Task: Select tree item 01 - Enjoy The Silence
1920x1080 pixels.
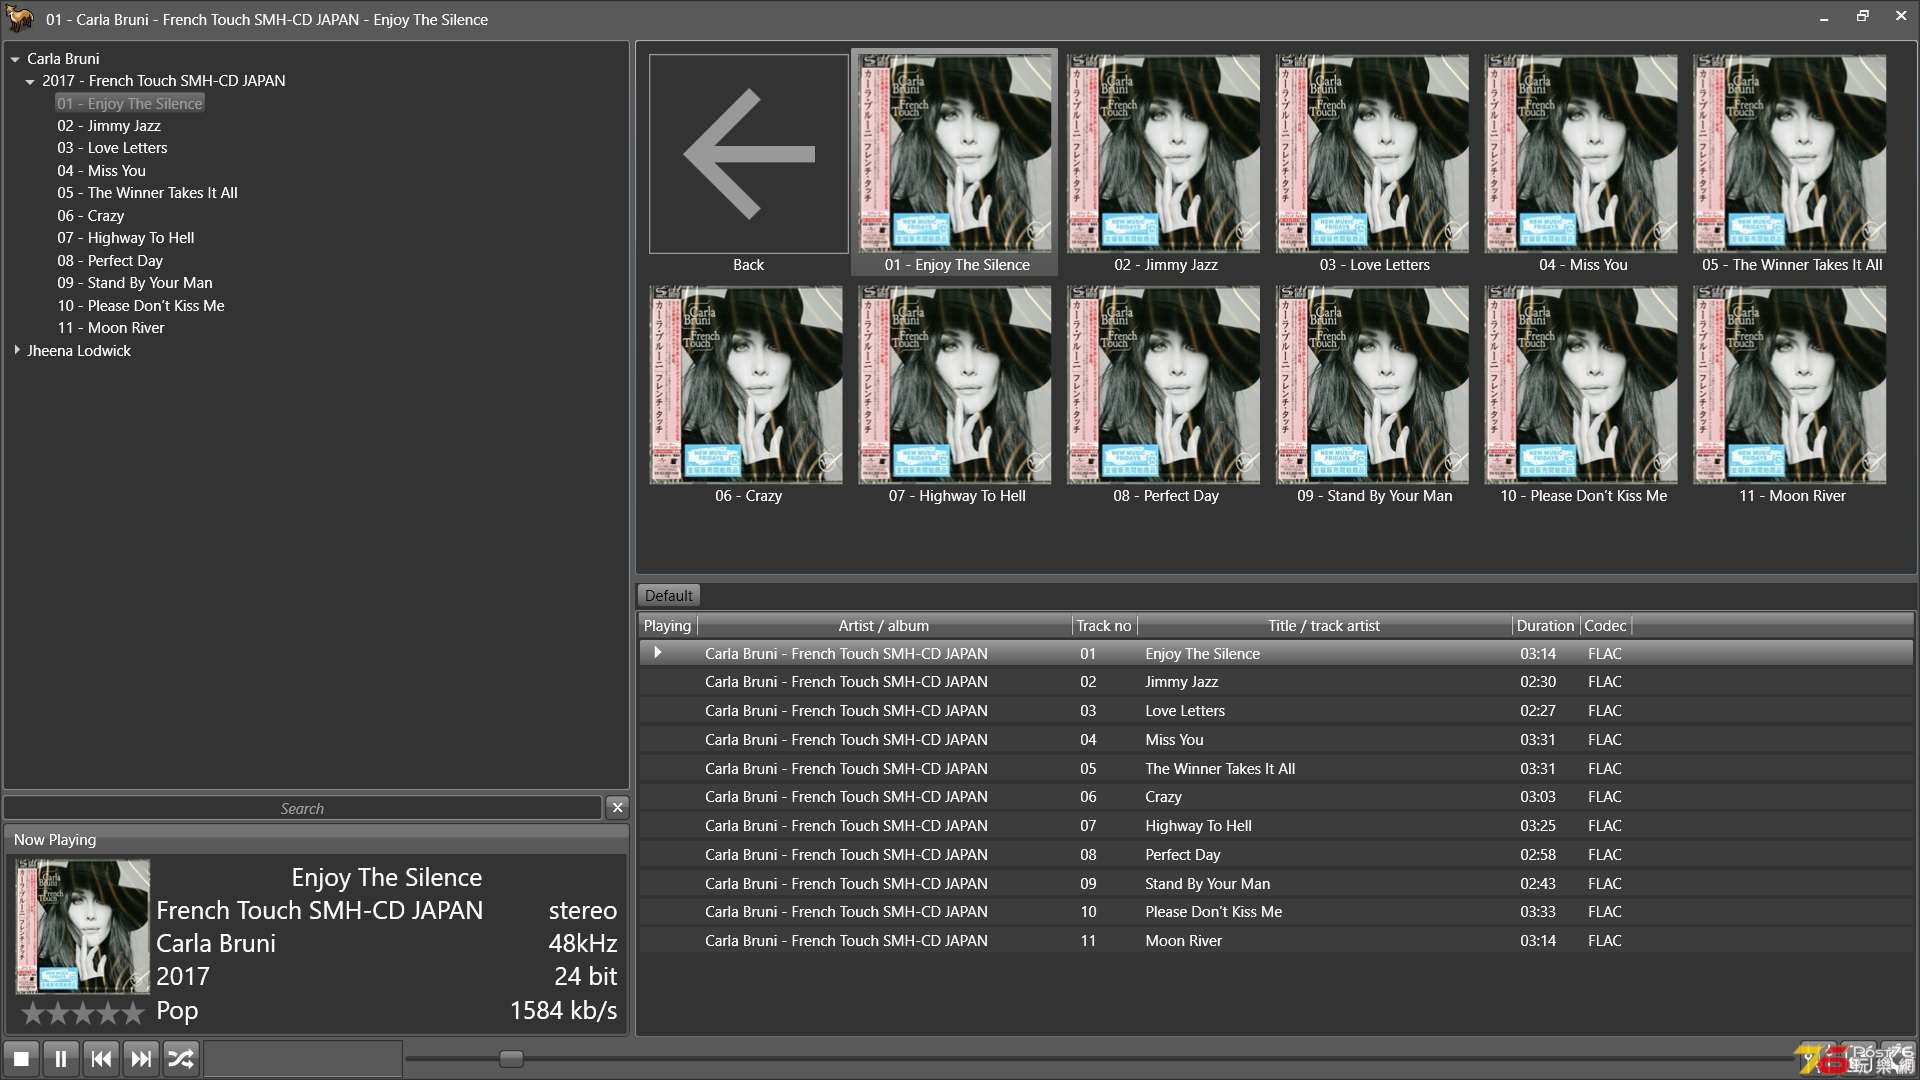Action: (130, 103)
